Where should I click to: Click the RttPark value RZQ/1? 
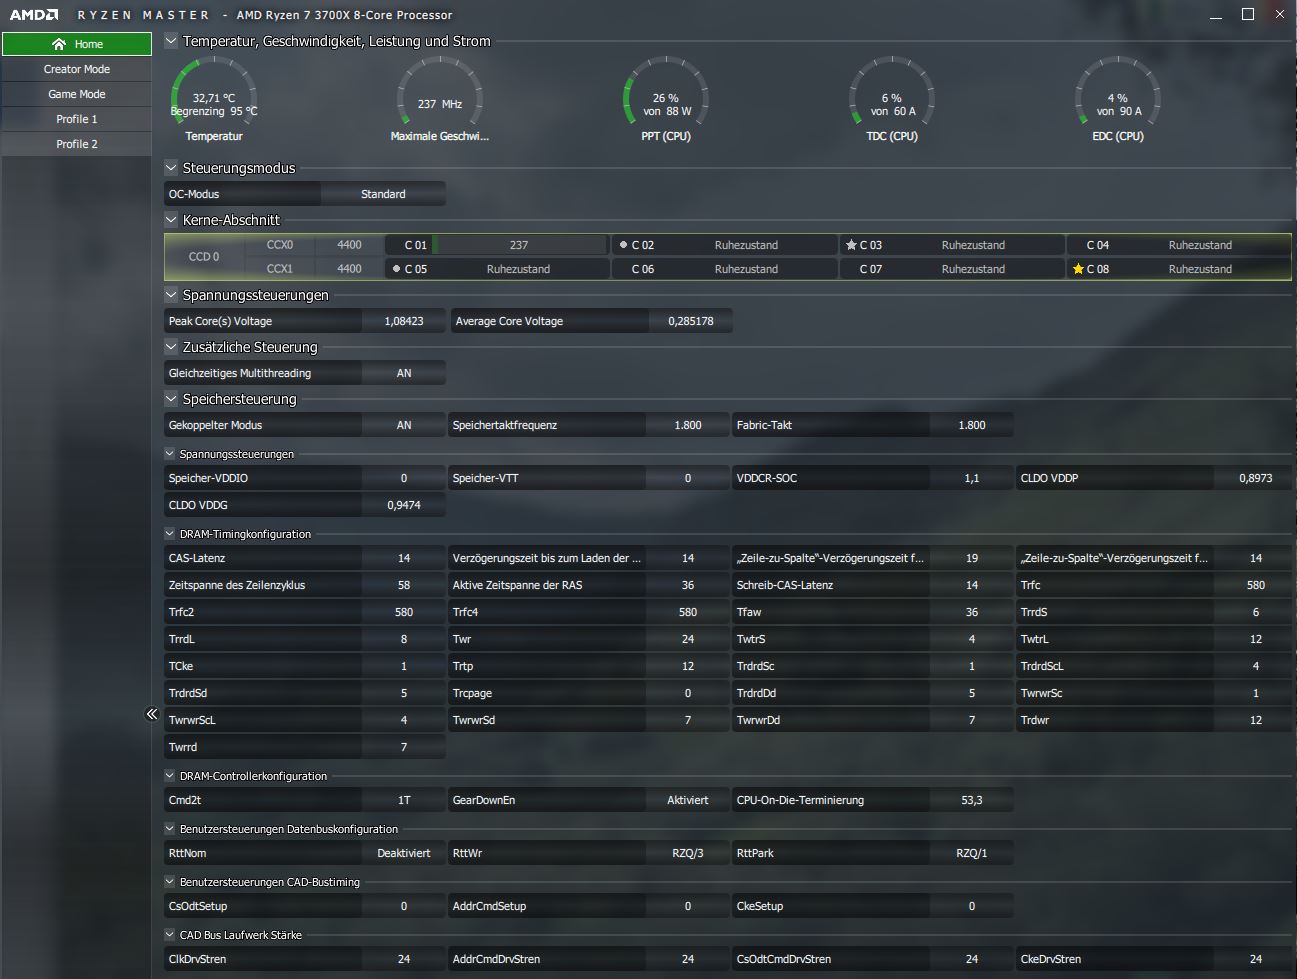click(972, 853)
